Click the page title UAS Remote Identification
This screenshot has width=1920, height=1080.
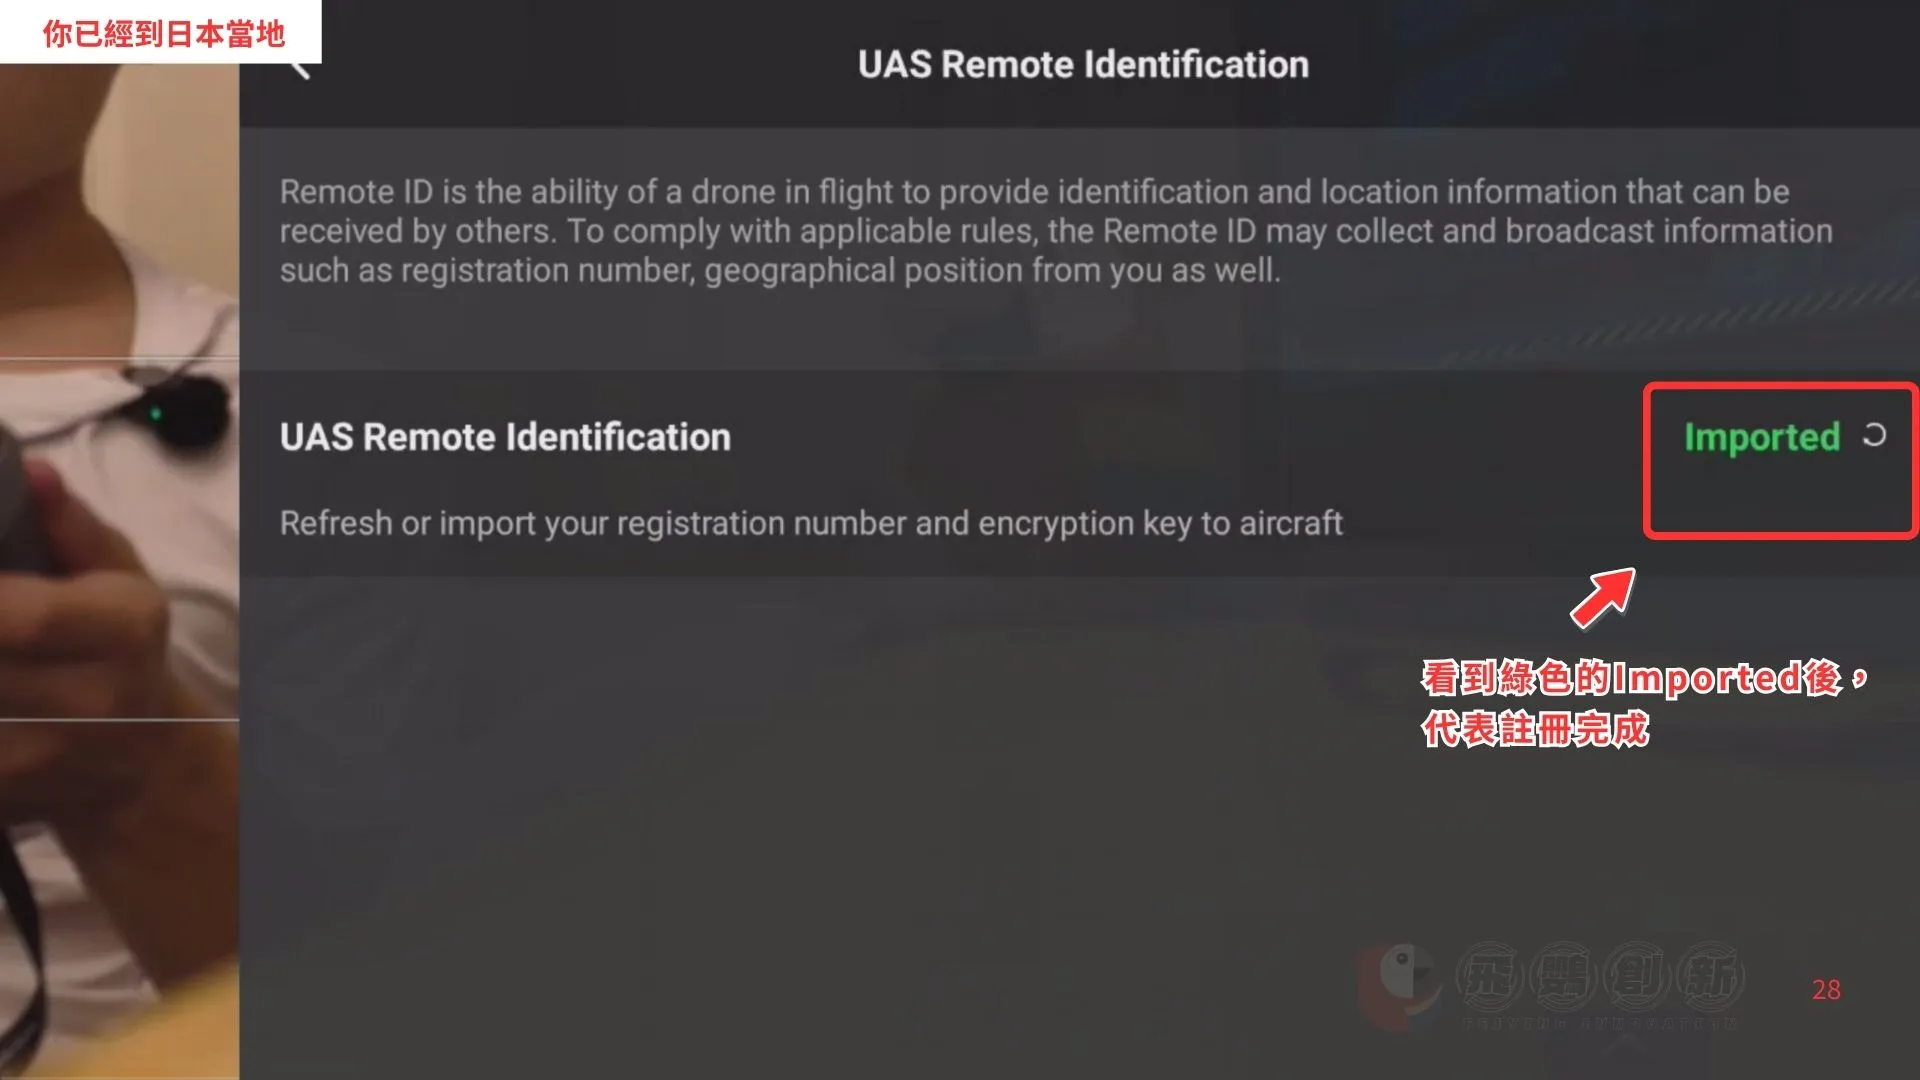coord(1083,65)
